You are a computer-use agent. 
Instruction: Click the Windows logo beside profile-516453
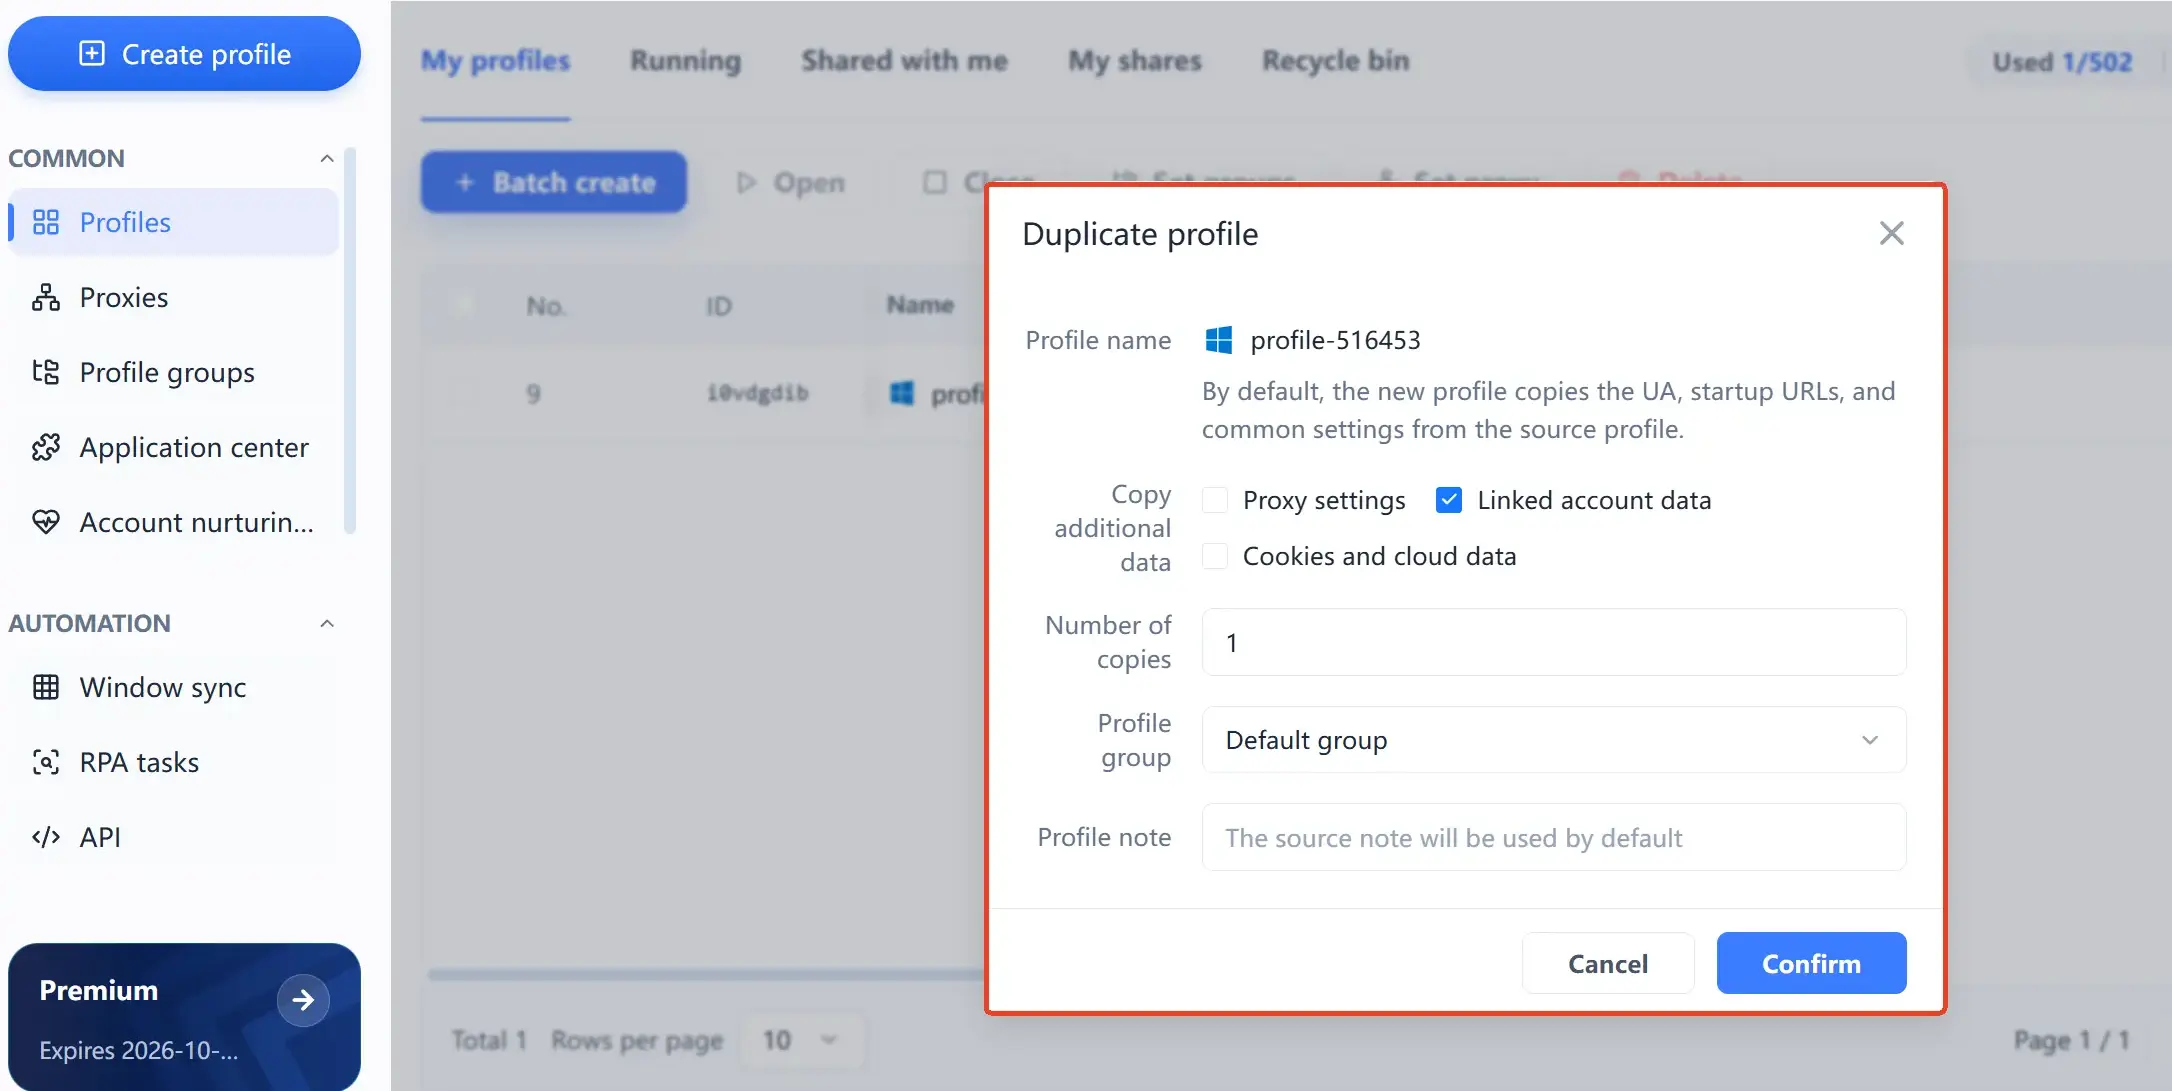click(x=1218, y=340)
